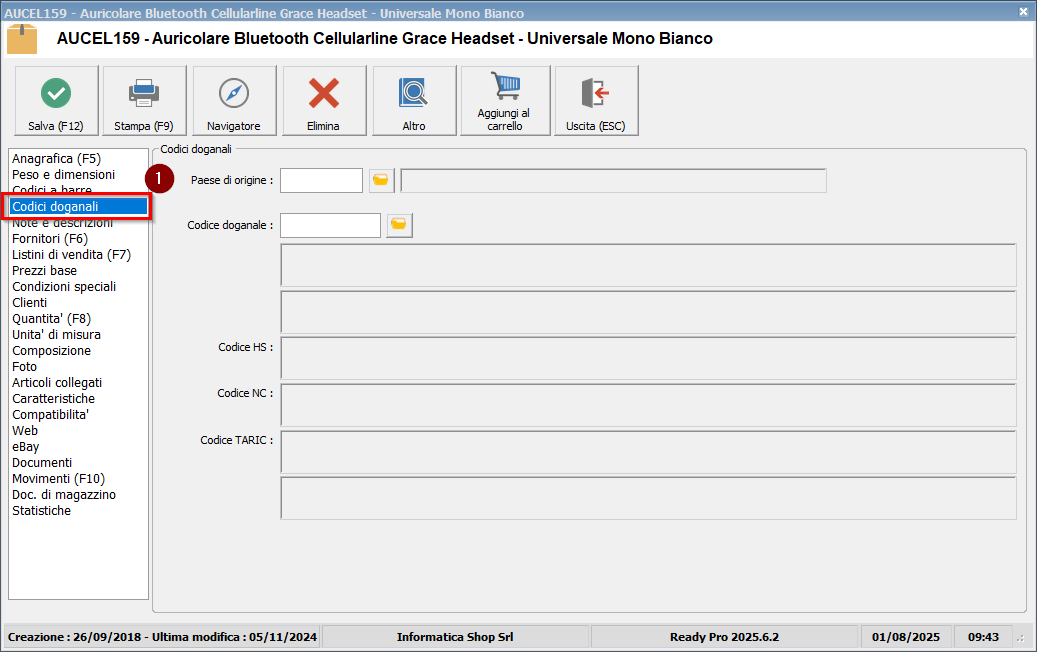Open the Codice doganale lookup folder icon
Viewport: 1037px width, 652px height.
pos(399,225)
